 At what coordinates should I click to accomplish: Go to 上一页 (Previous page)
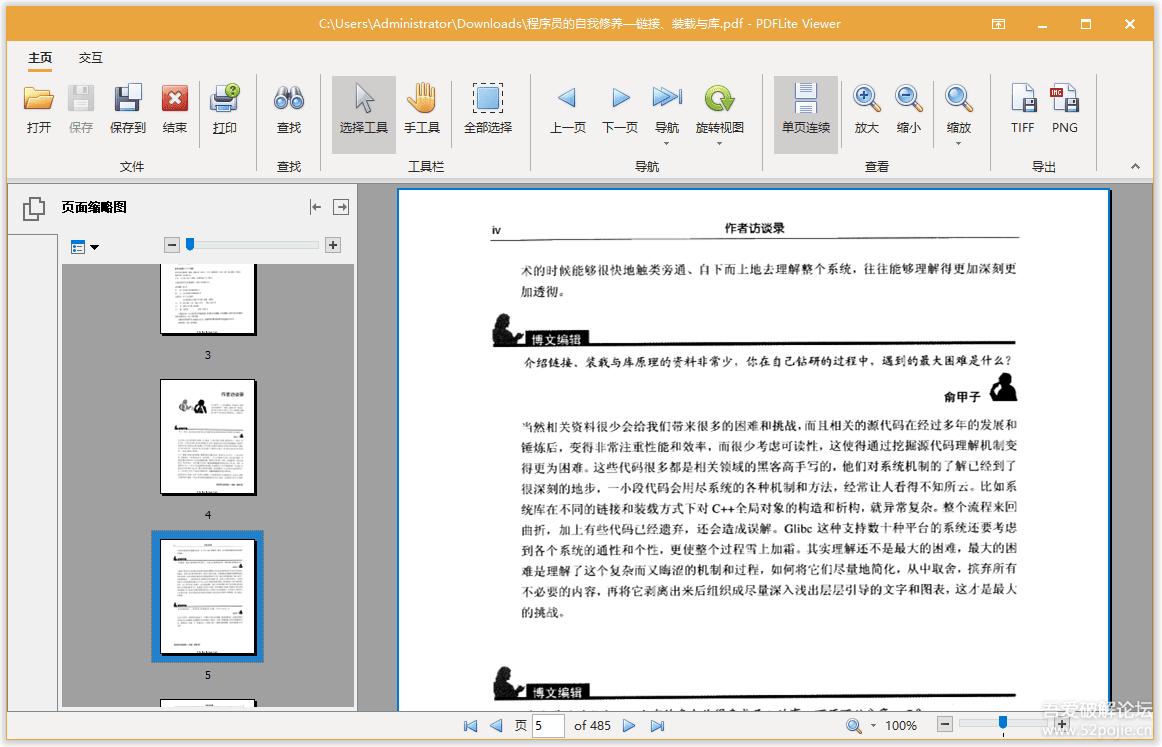(567, 99)
